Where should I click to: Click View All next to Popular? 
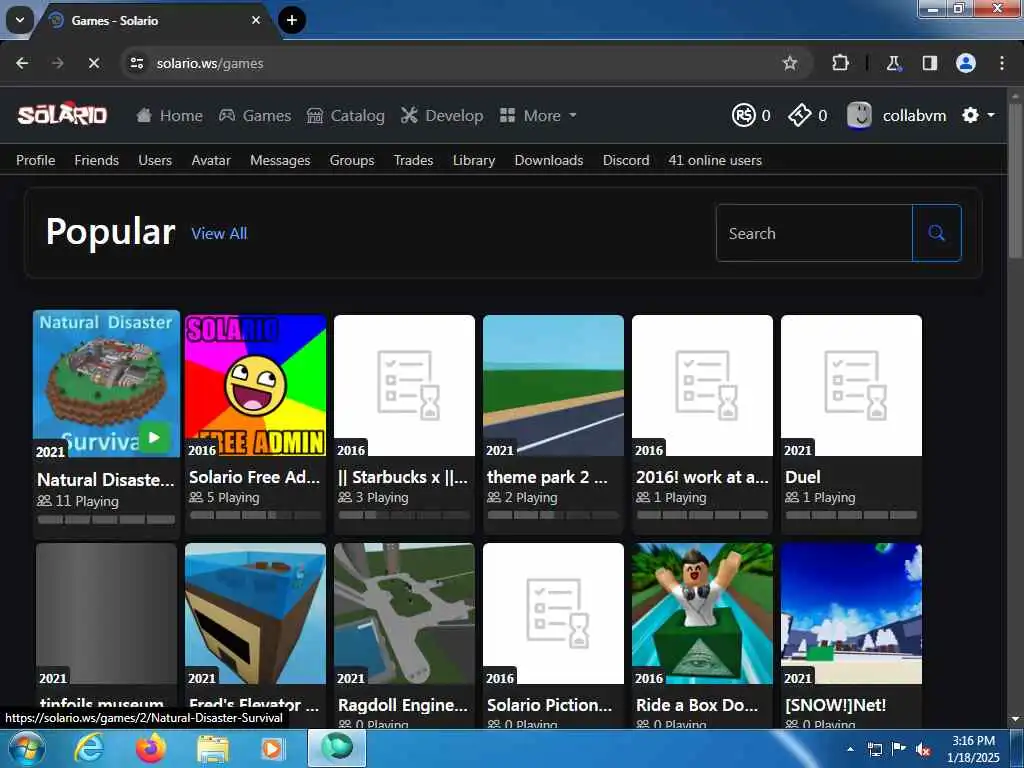click(219, 233)
